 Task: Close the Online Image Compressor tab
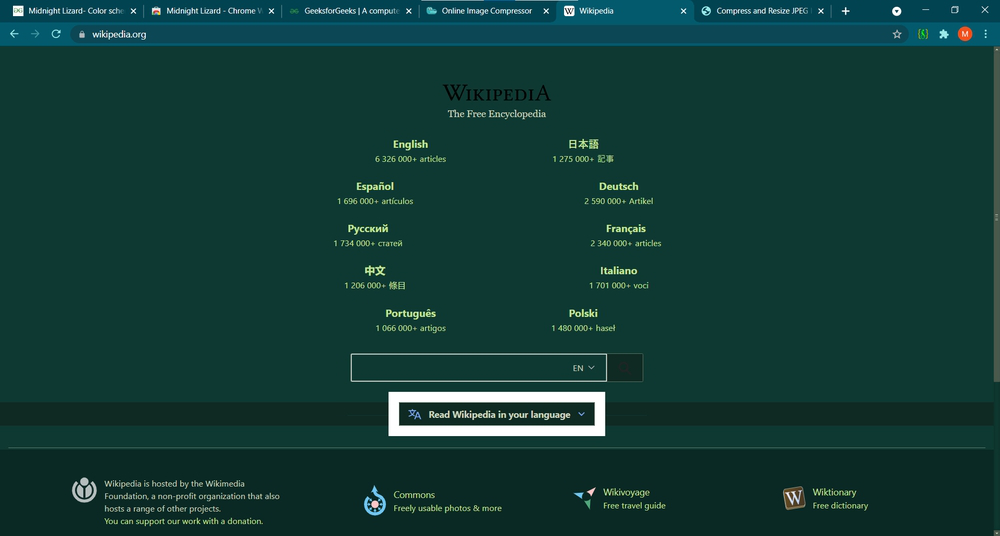546,11
